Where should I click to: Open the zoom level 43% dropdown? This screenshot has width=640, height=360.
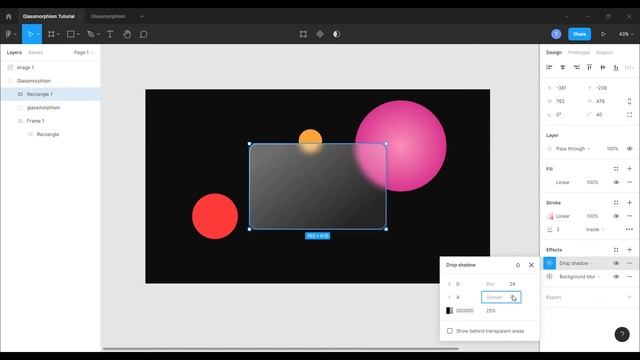pyautogui.click(x=626, y=34)
